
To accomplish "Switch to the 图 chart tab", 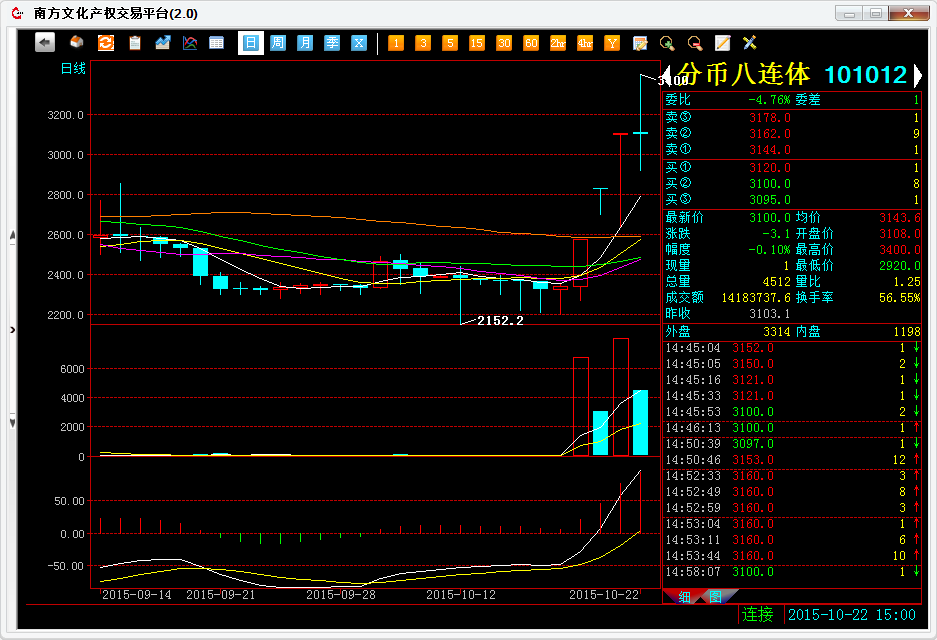I will pos(714,597).
